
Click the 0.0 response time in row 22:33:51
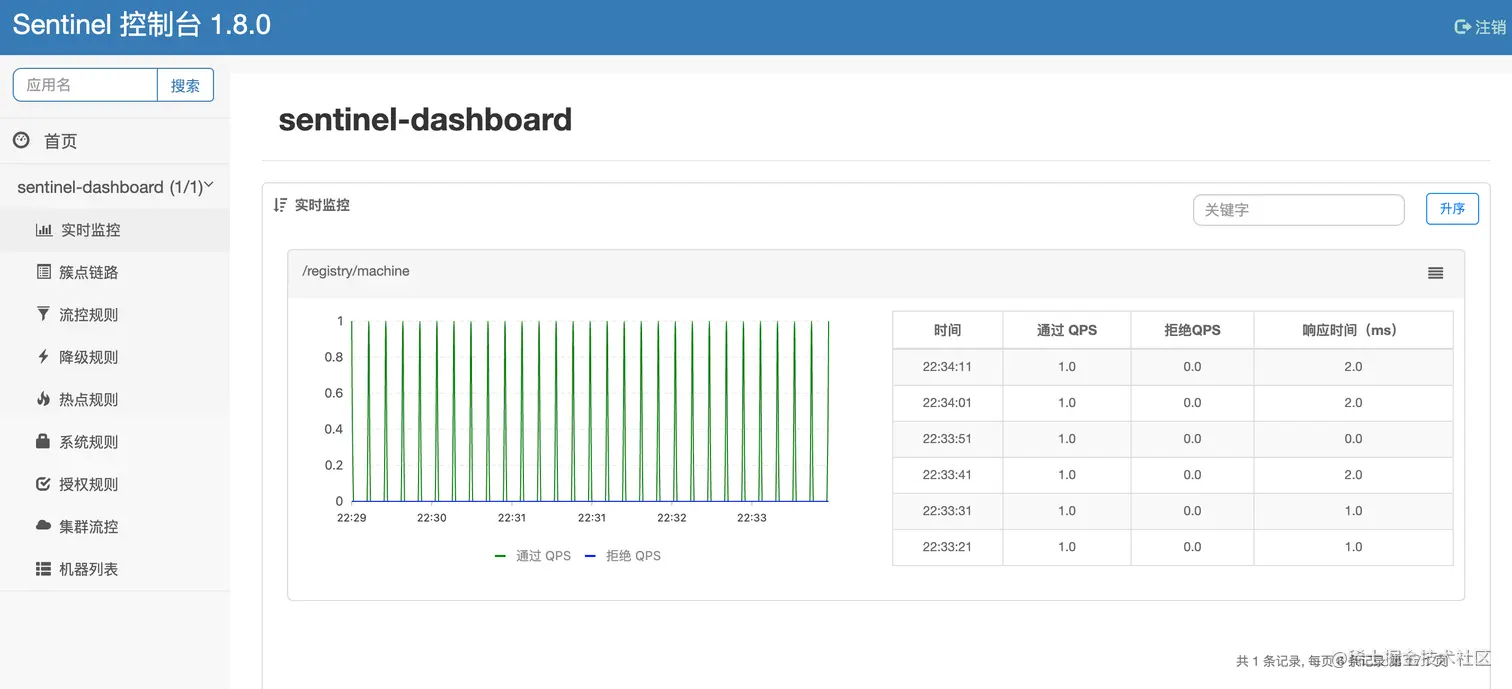[x=1353, y=439]
